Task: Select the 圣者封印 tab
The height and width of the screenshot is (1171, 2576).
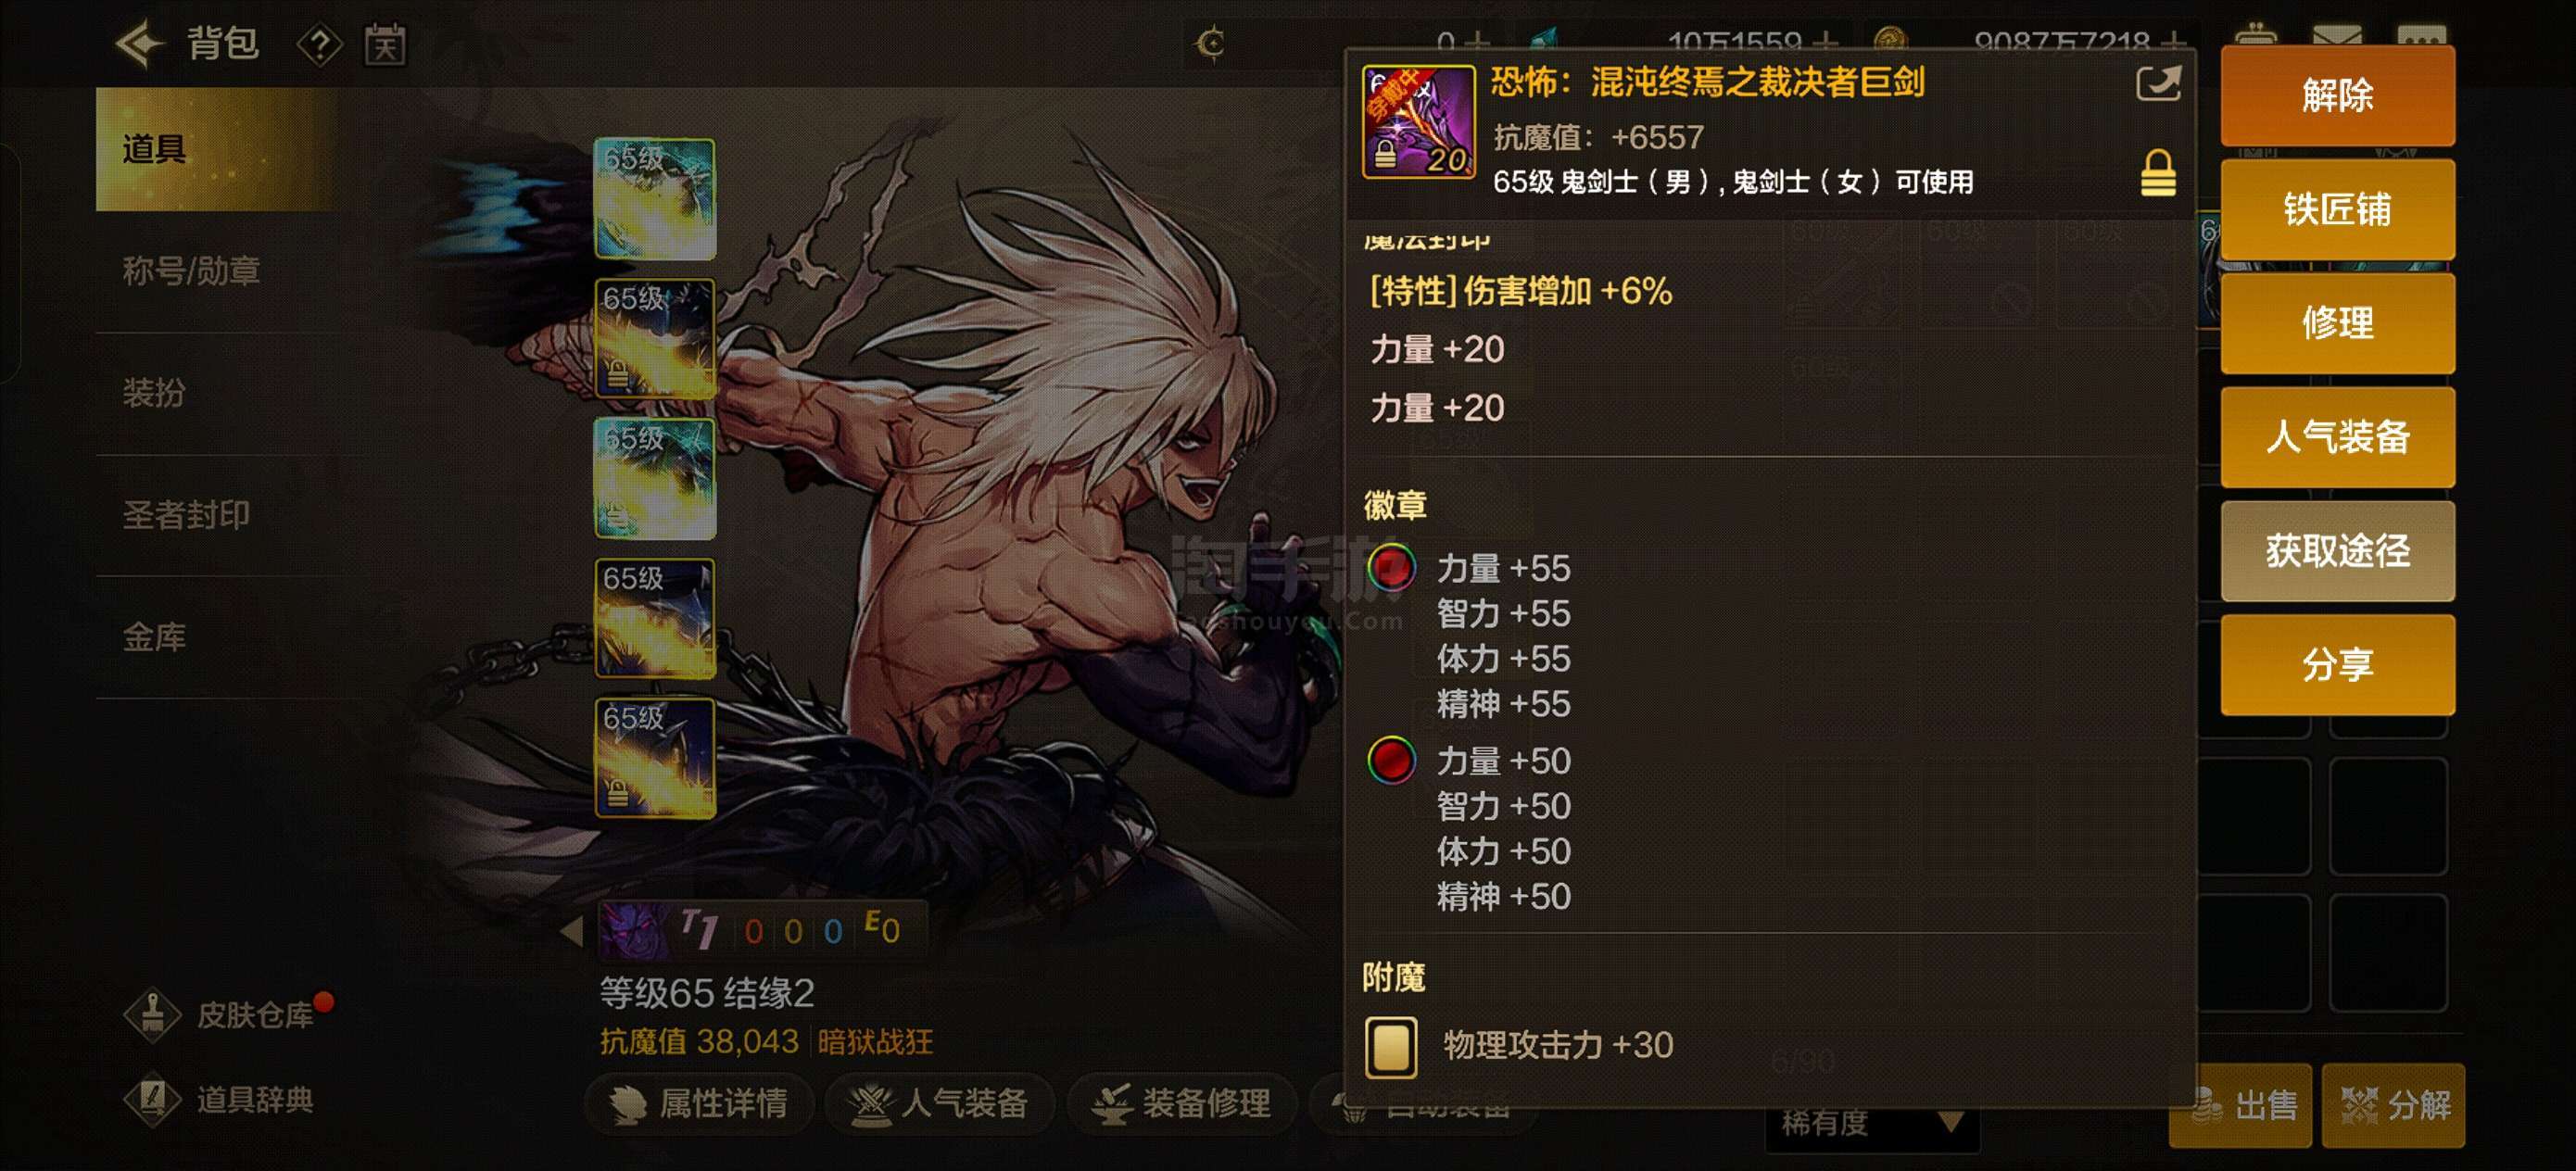Action: (x=186, y=514)
